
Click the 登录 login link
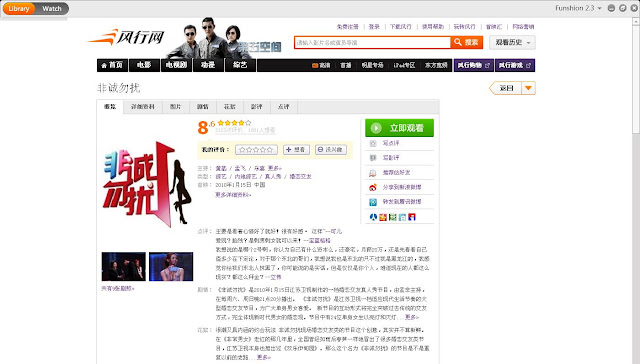pos(374,27)
